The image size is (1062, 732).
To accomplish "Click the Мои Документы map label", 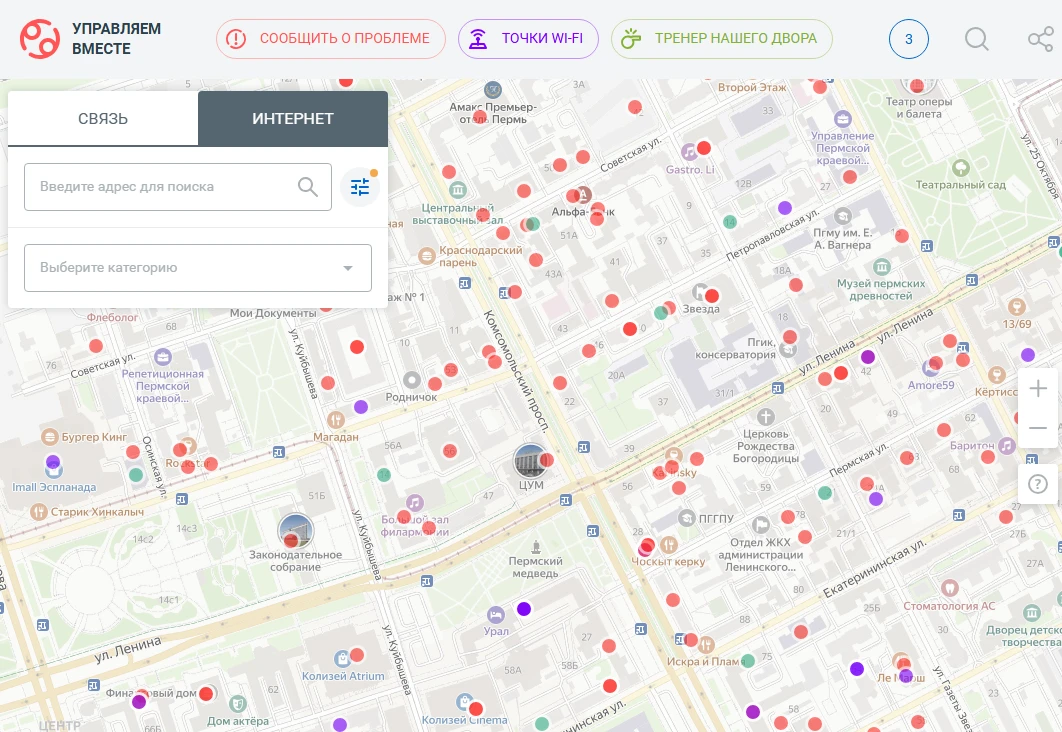I will tap(273, 313).
